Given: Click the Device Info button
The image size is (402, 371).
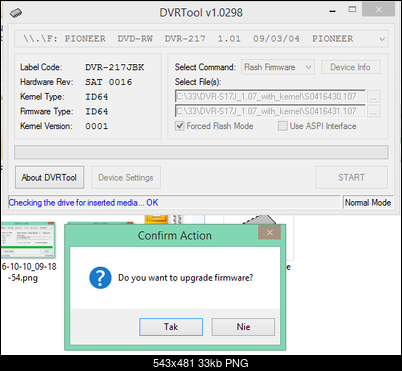Looking at the screenshot, I should (x=350, y=67).
